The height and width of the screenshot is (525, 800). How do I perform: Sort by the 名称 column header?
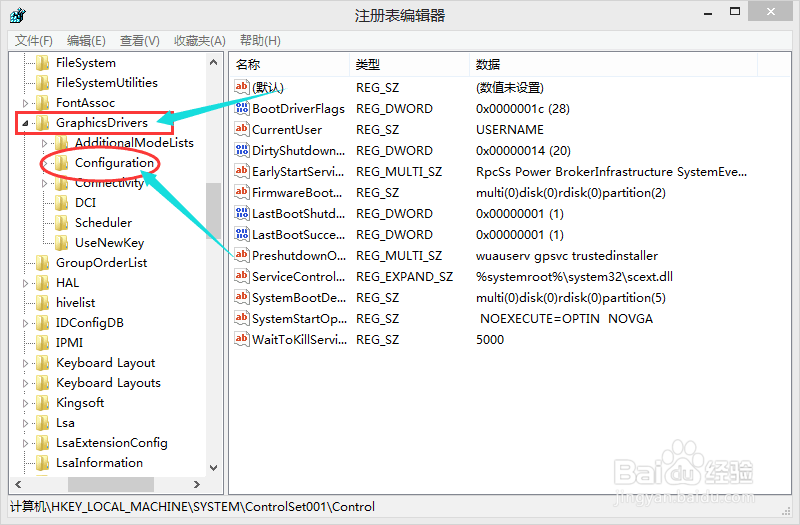[x=290, y=64]
